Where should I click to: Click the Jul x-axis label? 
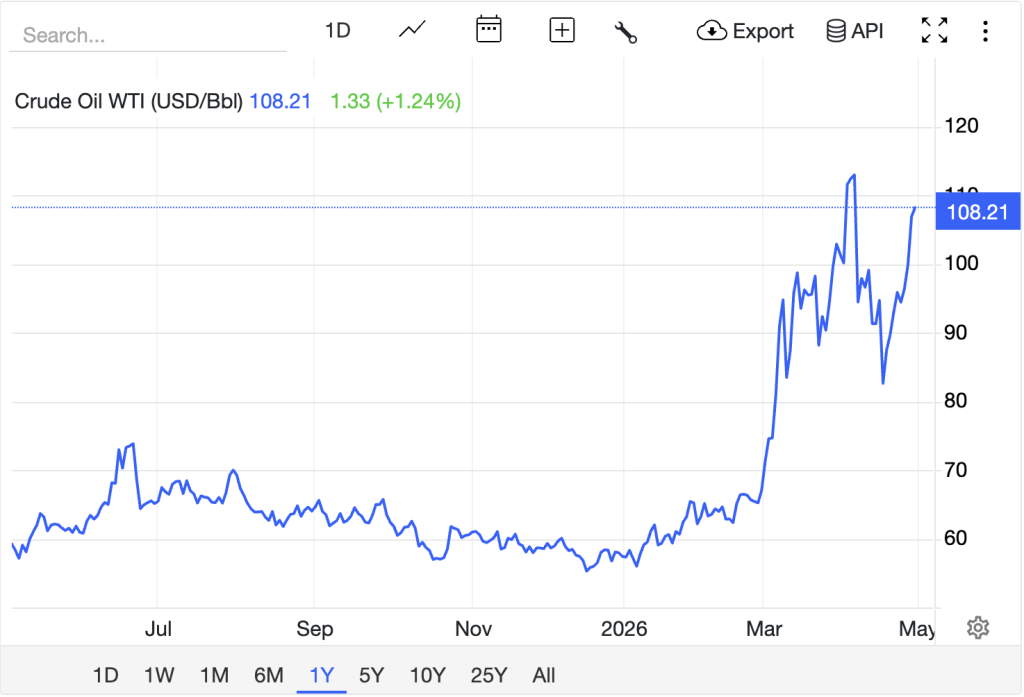point(158,628)
